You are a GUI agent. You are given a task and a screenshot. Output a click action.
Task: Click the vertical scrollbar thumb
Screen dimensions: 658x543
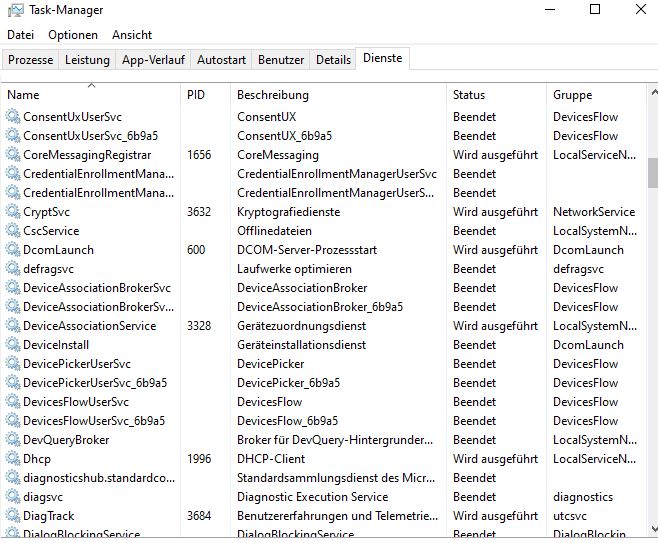tap(653, 173)
